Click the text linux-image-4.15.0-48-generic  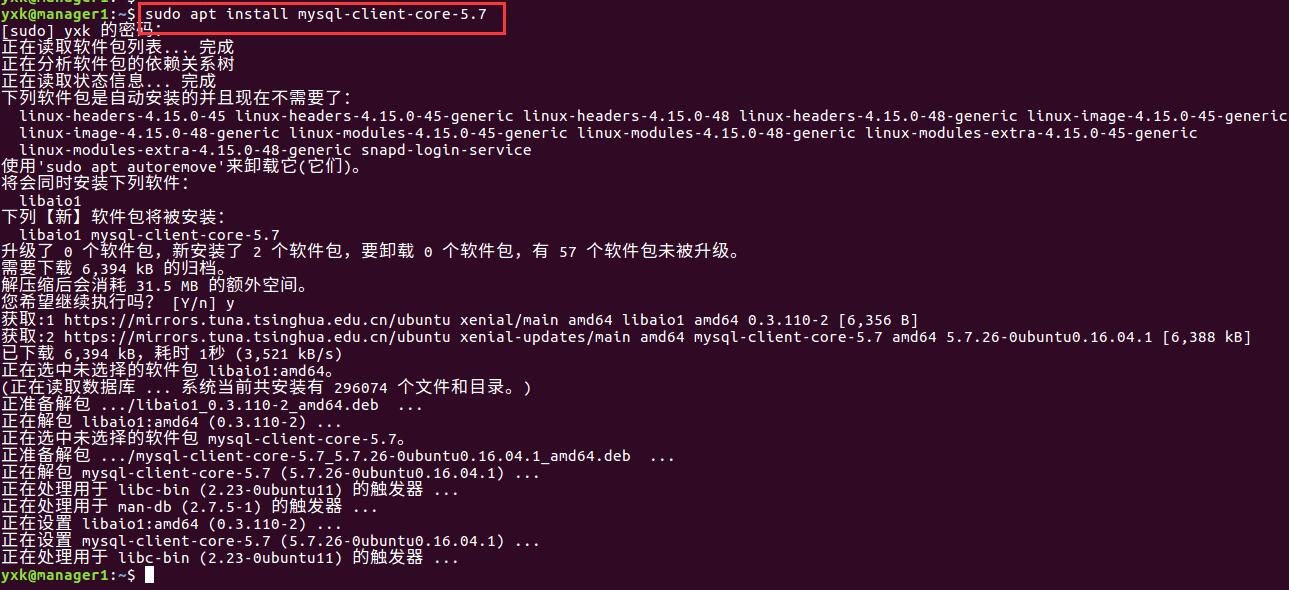(x=149, y=133)
